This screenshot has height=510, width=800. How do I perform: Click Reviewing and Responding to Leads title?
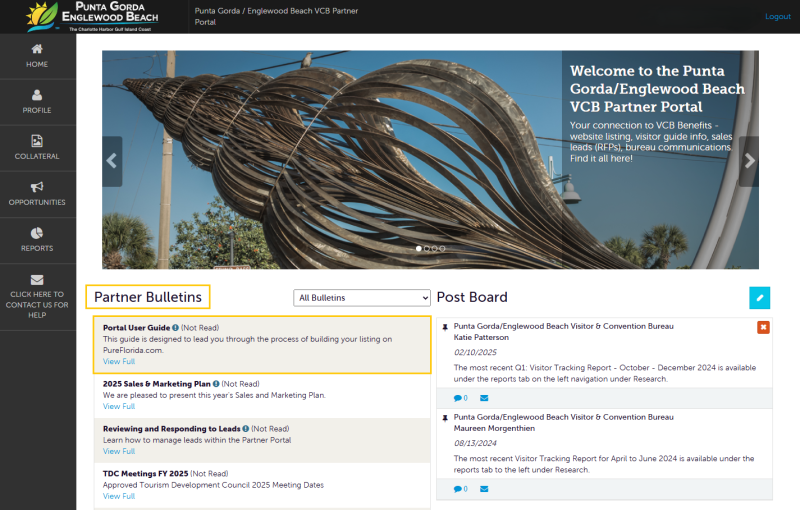171,429
